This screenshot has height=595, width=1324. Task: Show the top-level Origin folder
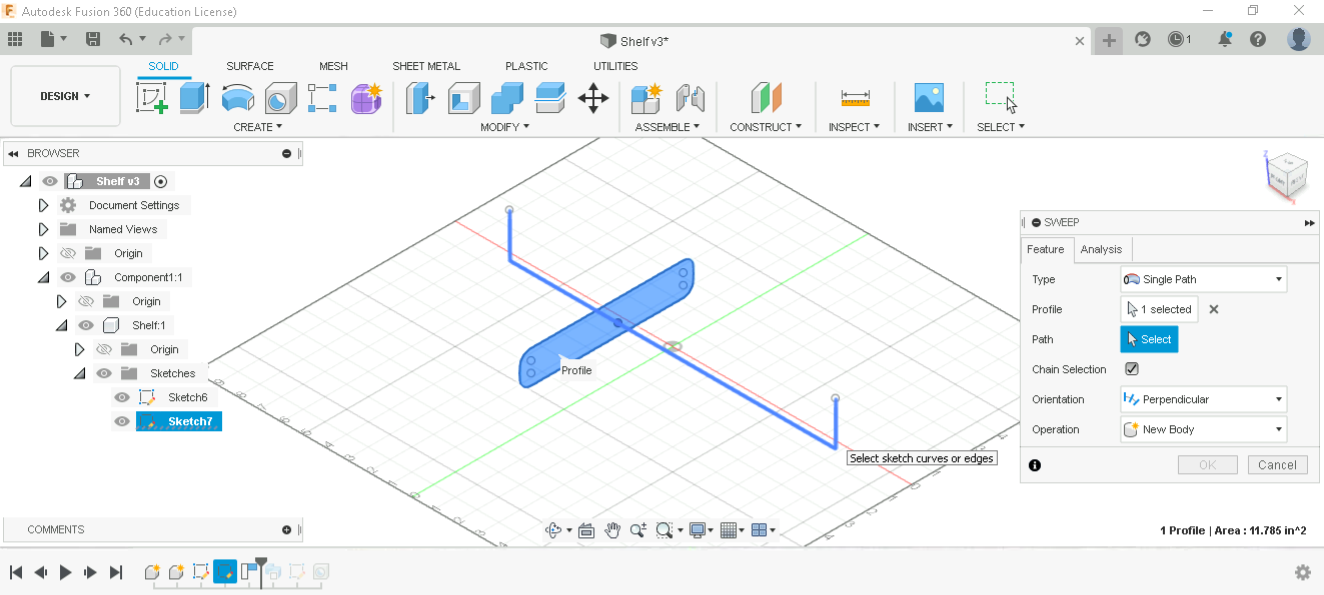click(x=68, y=253)
